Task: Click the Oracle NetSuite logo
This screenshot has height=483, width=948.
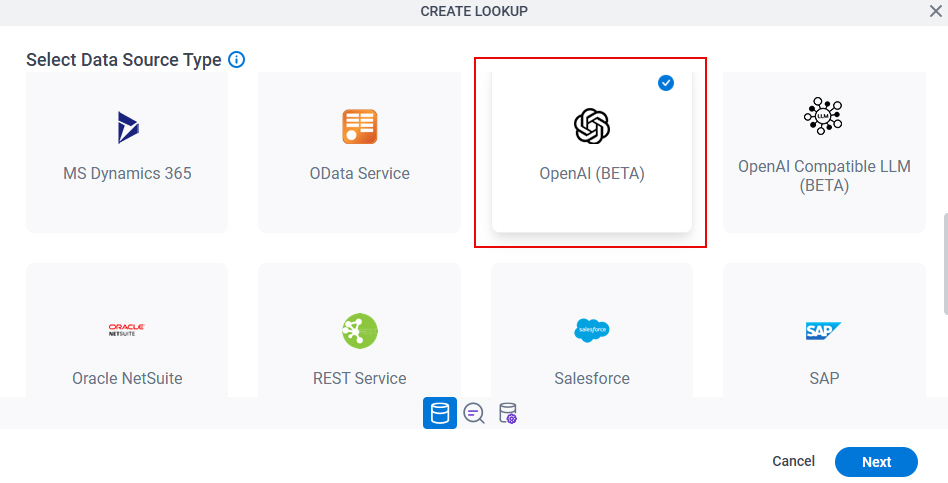Action: click(x=126, y=330)
